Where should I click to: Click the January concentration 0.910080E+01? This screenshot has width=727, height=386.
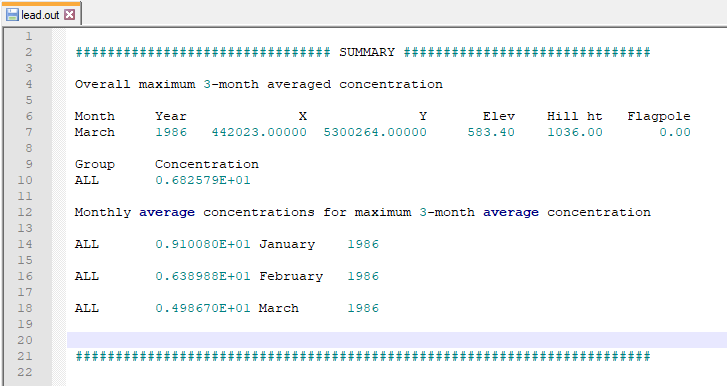tap(203, 244)
